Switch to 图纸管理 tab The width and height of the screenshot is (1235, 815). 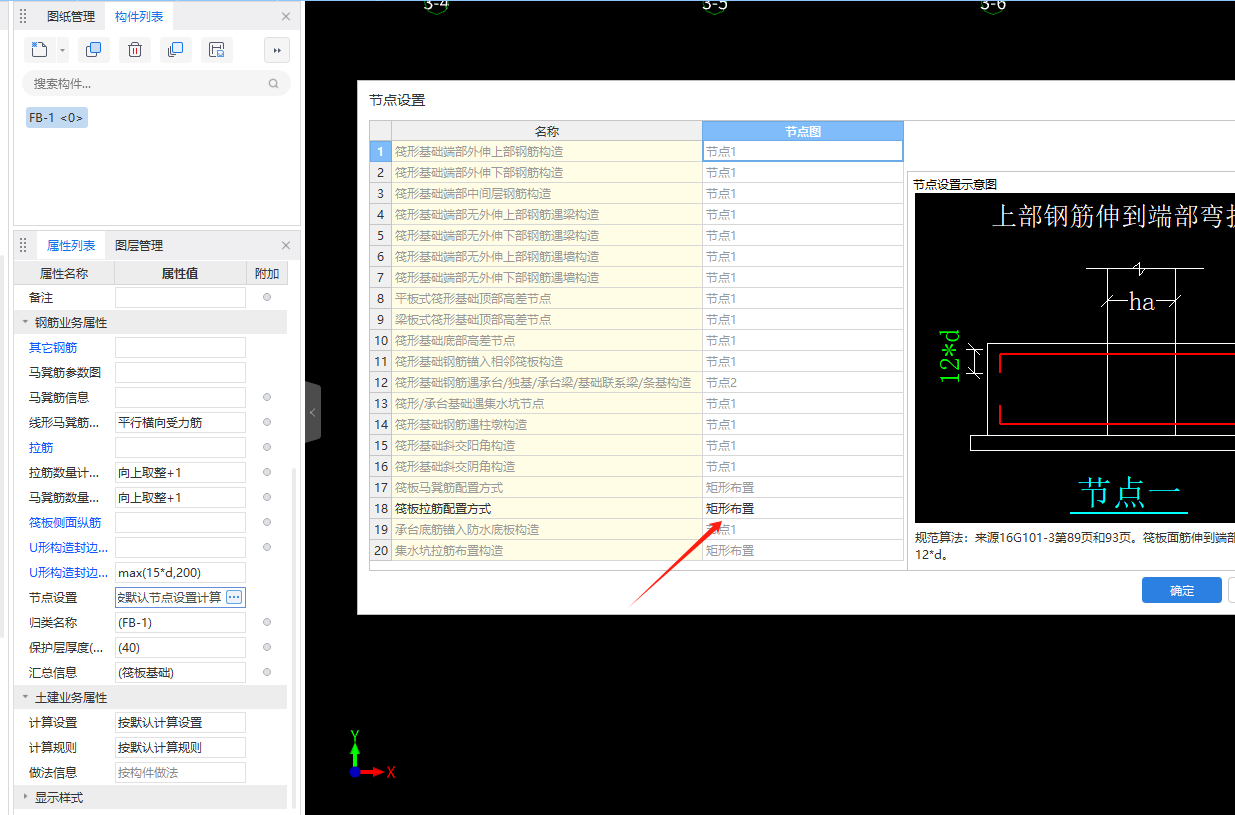tap(71, 16)
